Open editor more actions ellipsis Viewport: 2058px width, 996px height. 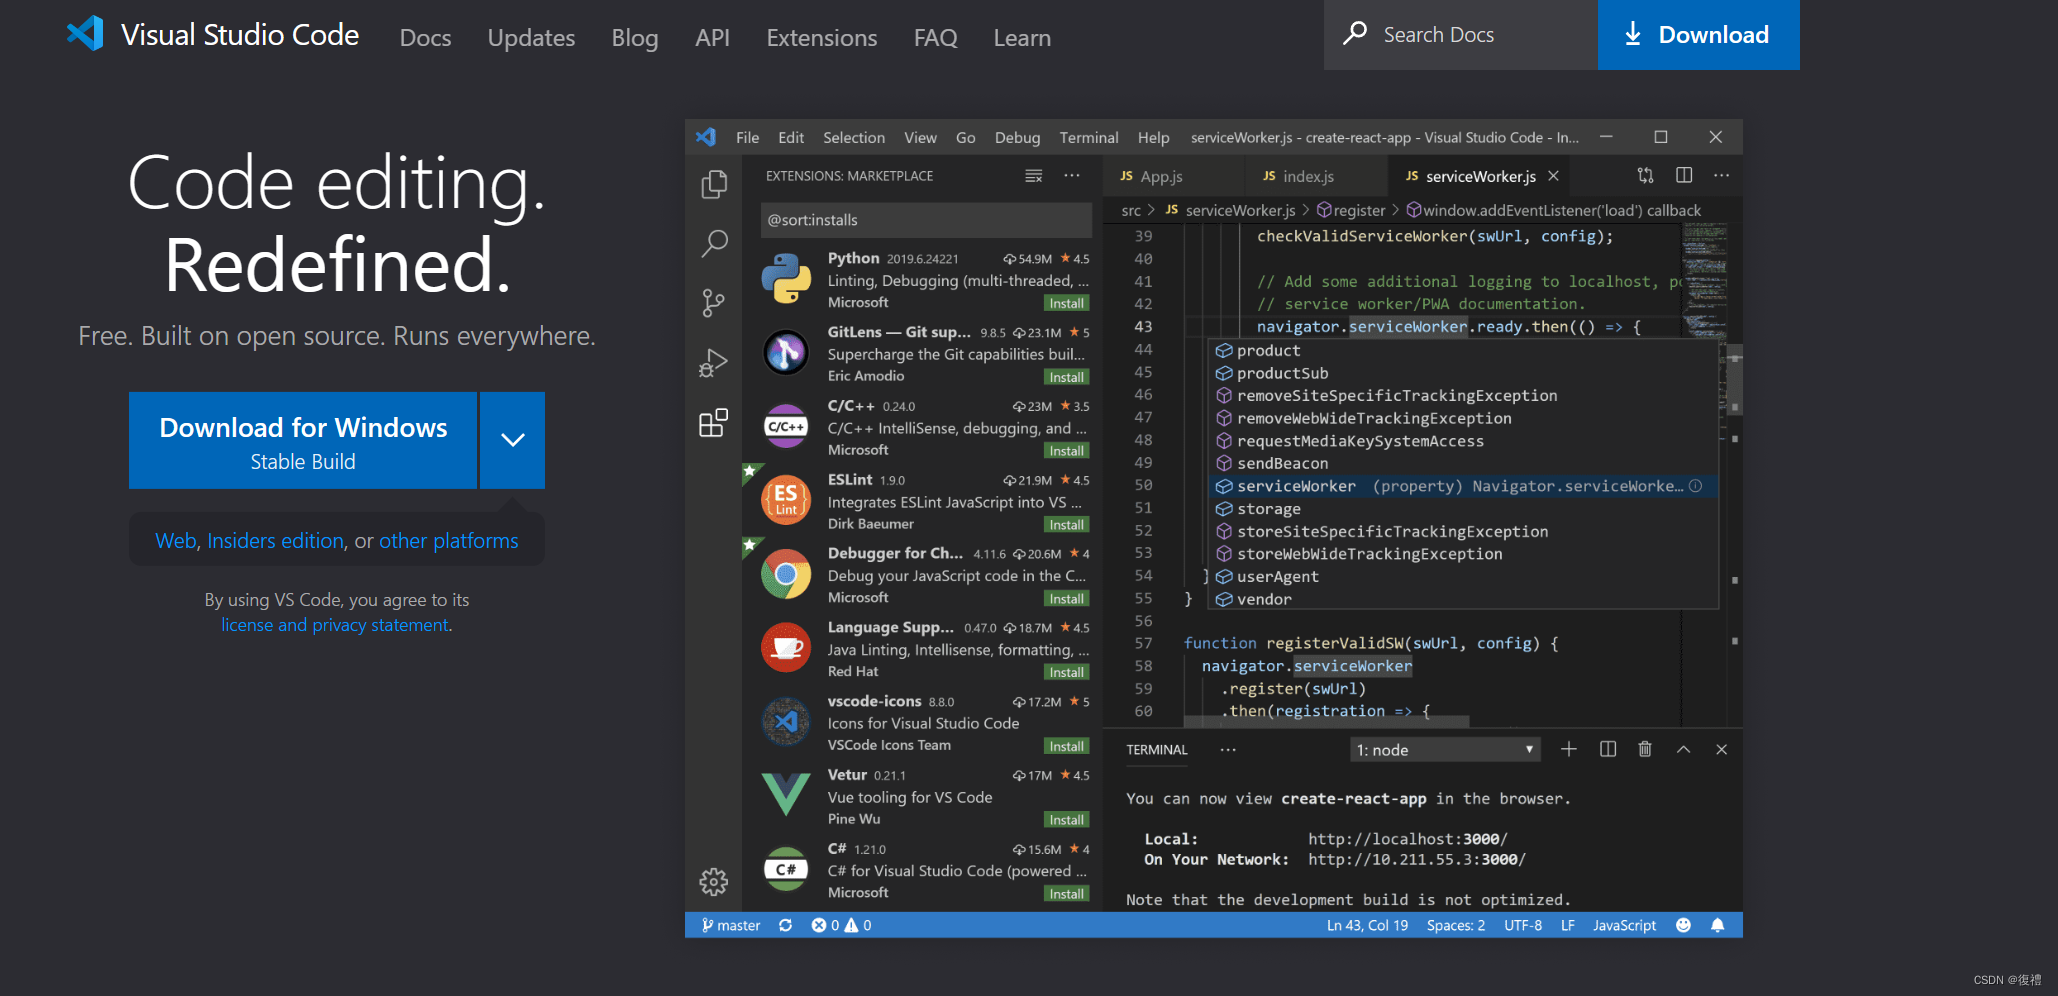[1721, 175]
